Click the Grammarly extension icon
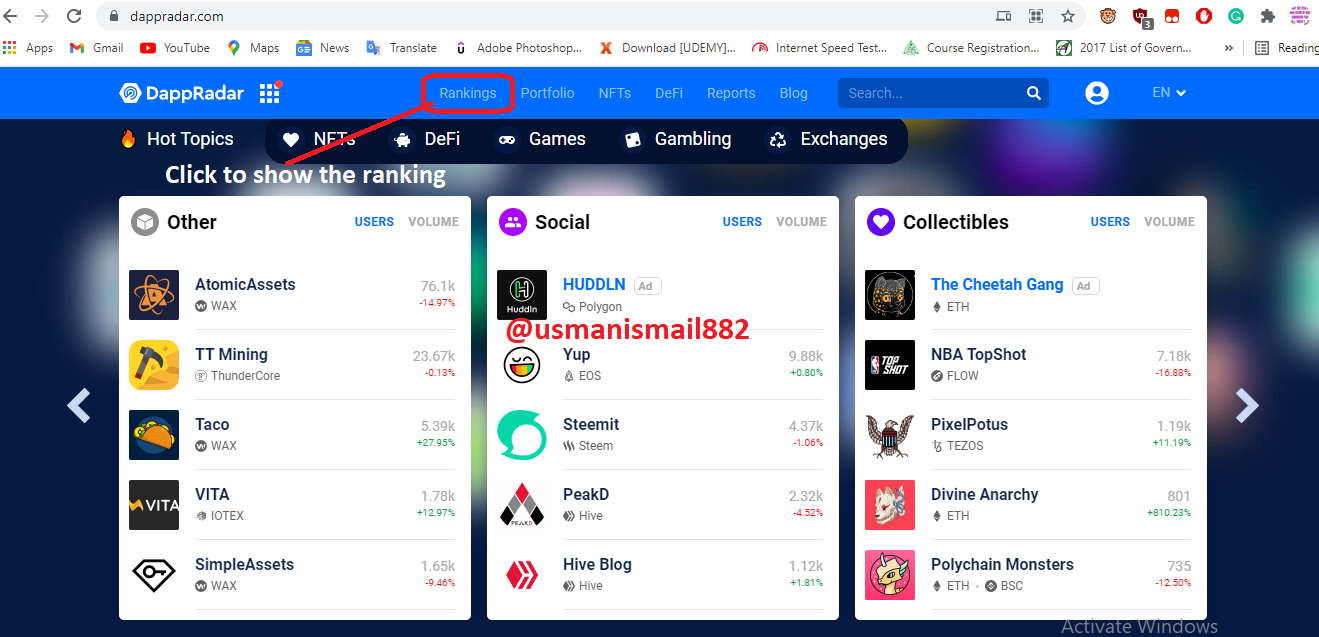Viewport: 1319px width, 637px height. 1236,16
